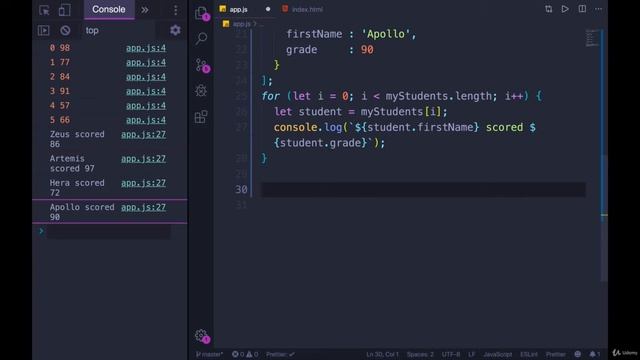The width and height of the screenshot is (640, 360).
Task: Open the VS Code Run and Debug icon
Action: pos(201,91)
